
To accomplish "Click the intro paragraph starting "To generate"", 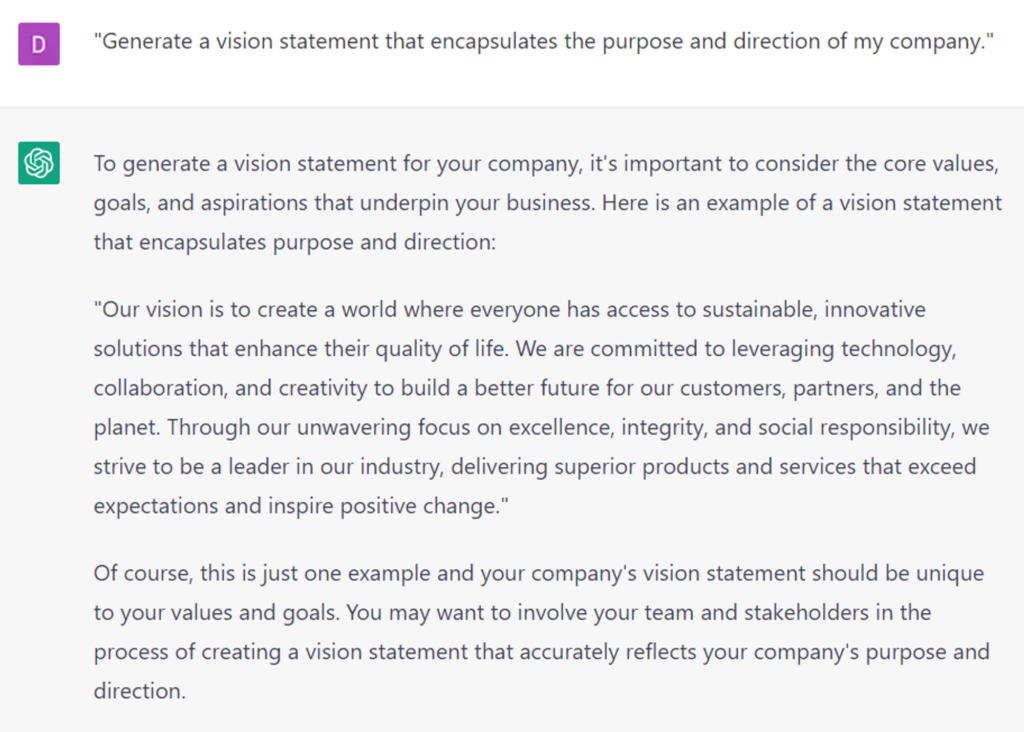I will 547,203.
